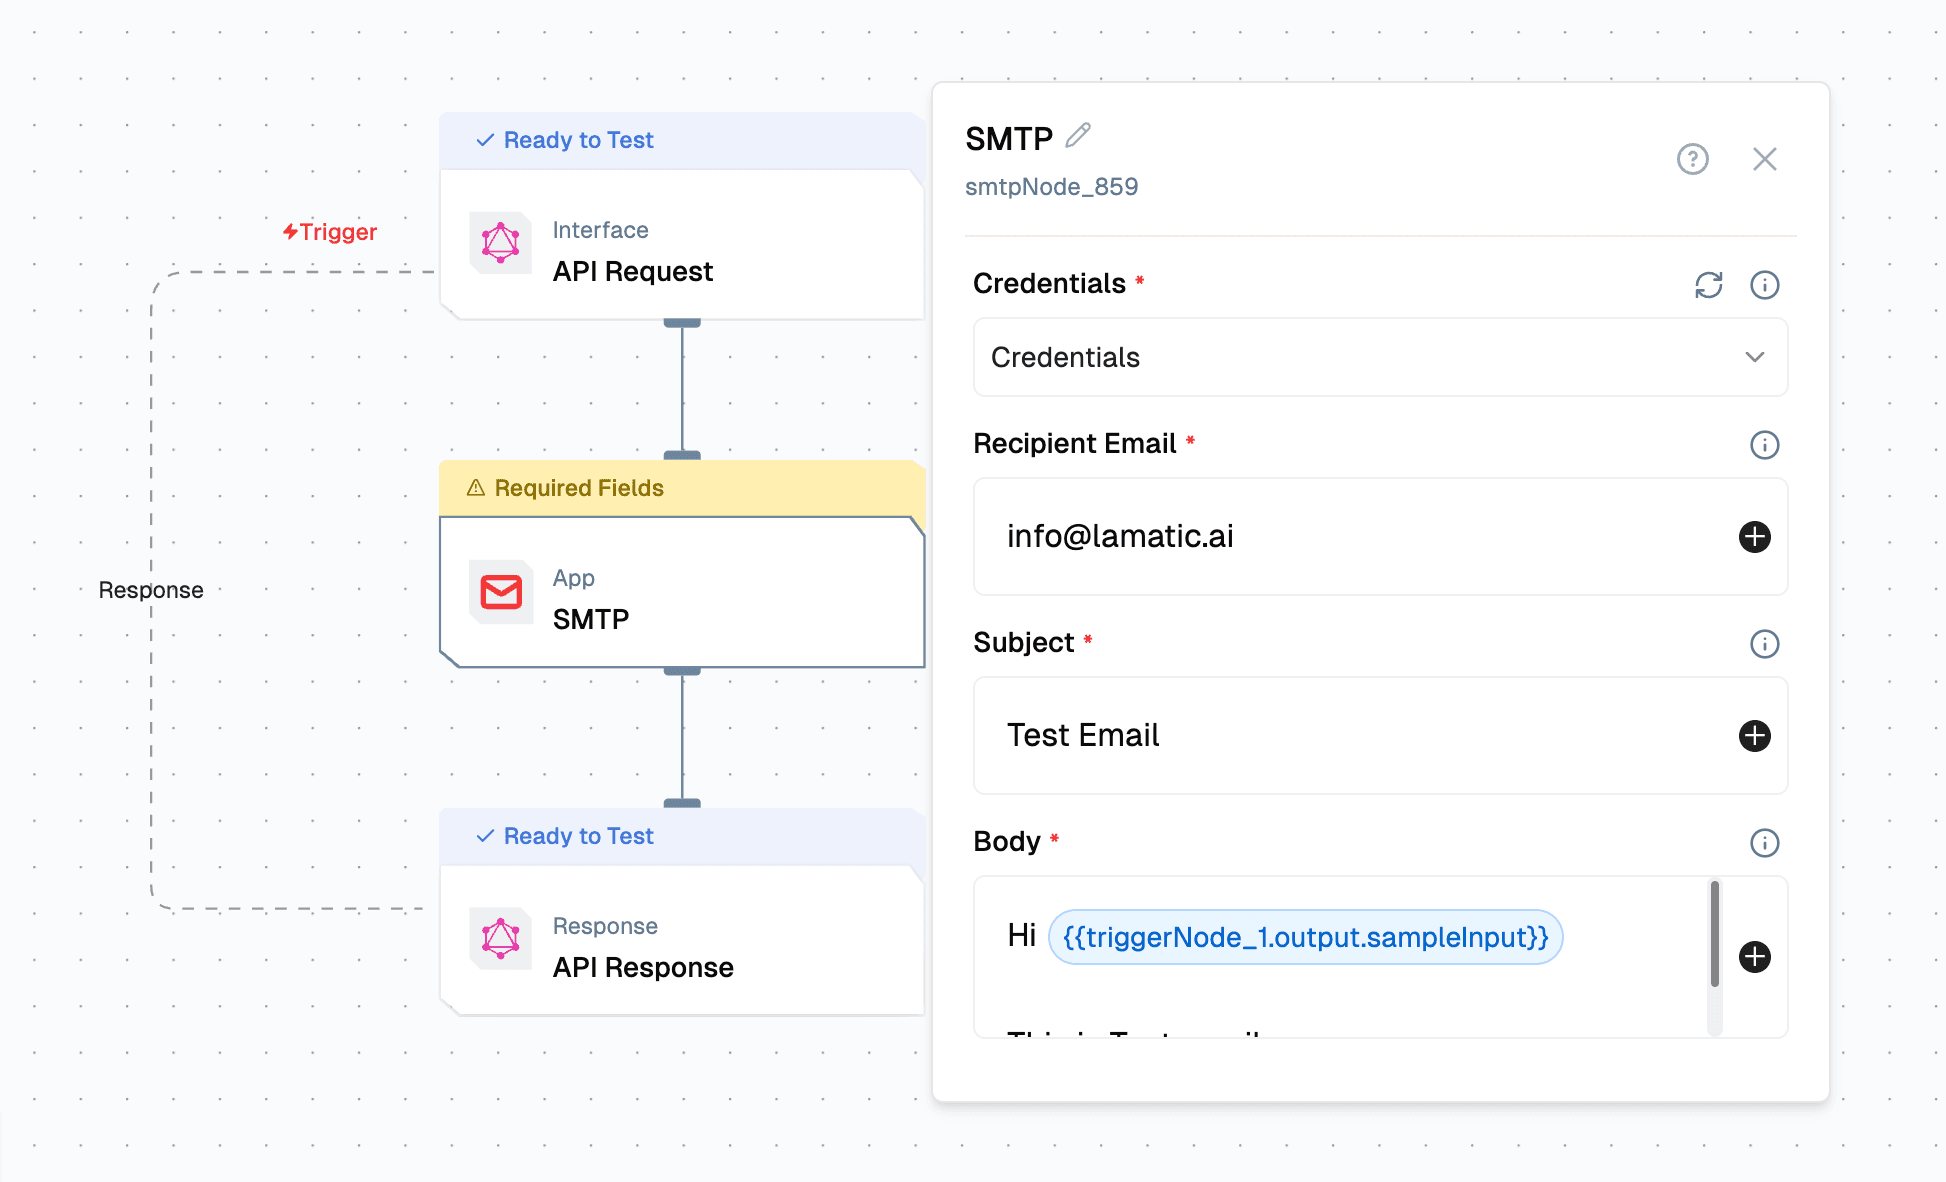Open variable insert menu on Recipient Email
This screenshot has height=1182, width=1946.
[x=1754, y=537]
